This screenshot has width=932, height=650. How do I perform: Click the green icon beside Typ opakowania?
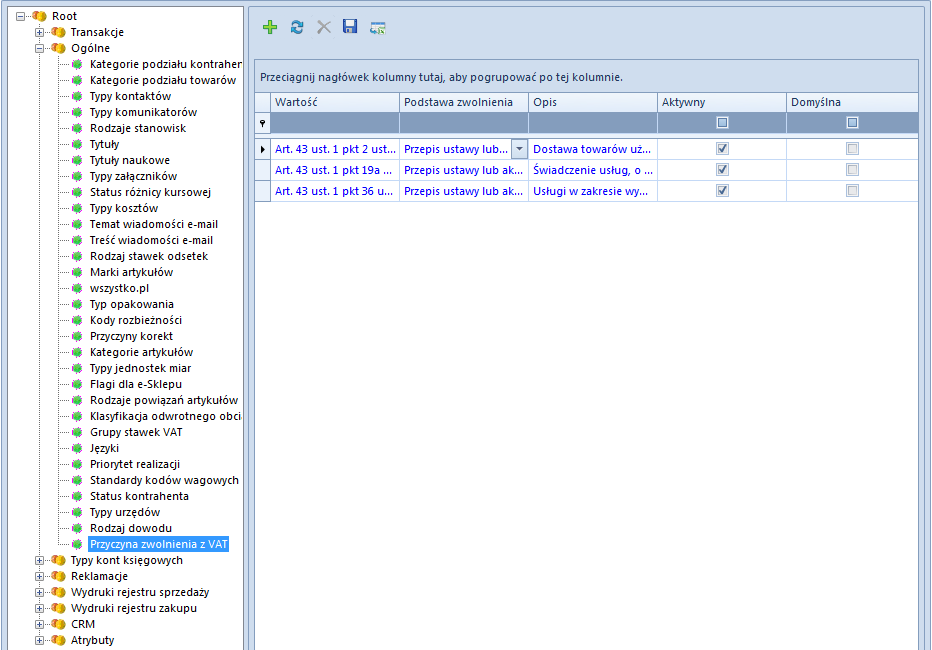point(77,304)
